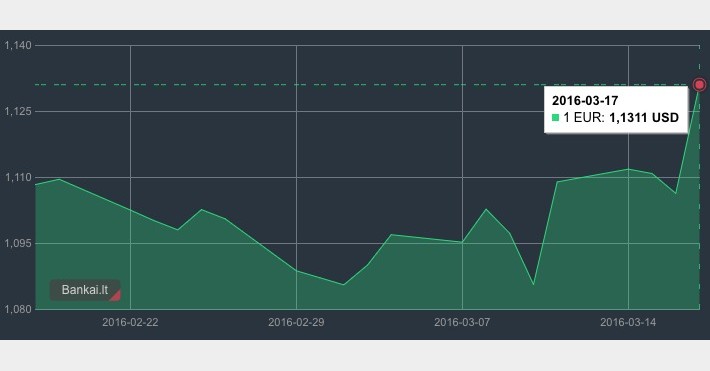The width and height of the screenshot is (710, 371).
Task: Click the y-axis label 1,095
Action: (x=18, y=243)
